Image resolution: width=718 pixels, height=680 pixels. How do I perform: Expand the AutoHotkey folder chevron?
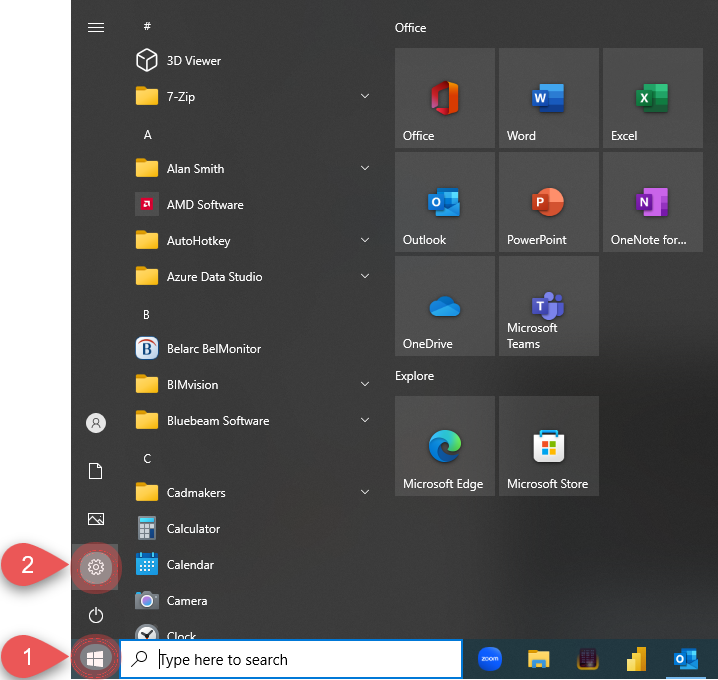365,240
